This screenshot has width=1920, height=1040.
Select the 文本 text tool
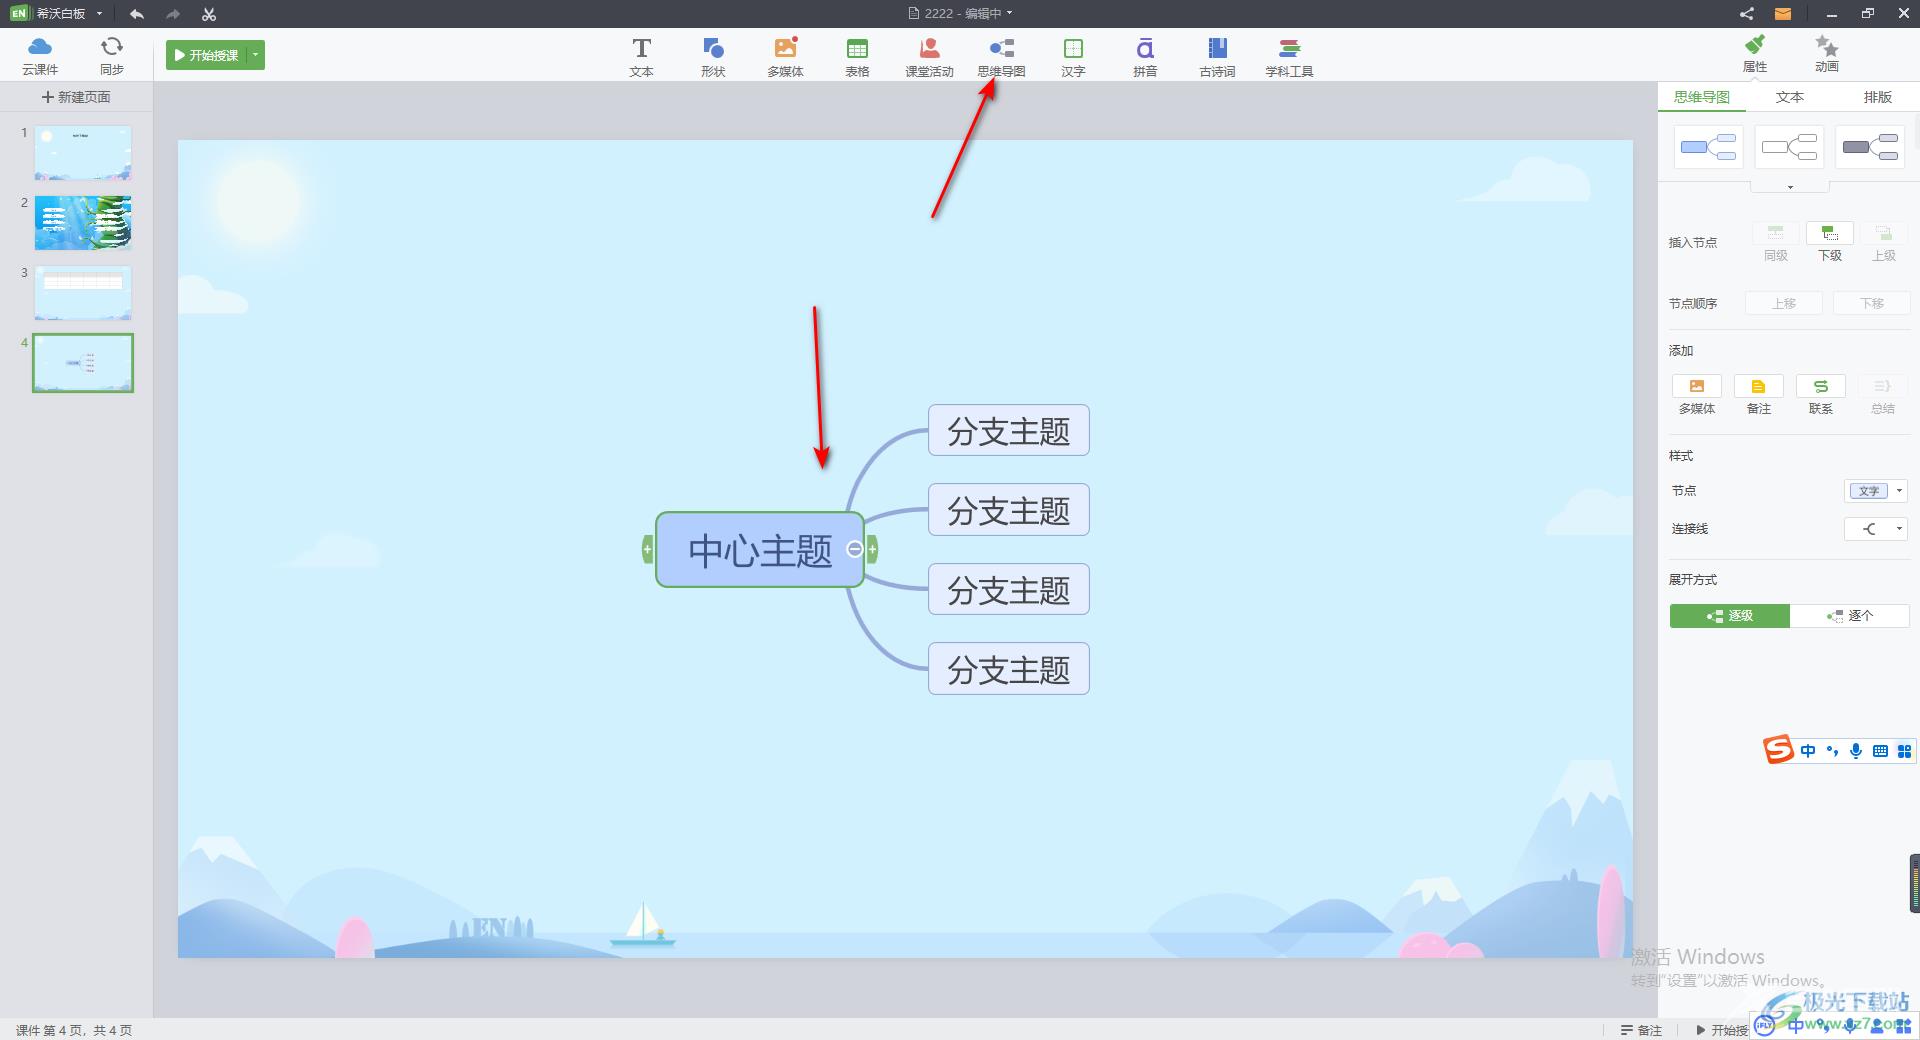(x=641, y=56)
